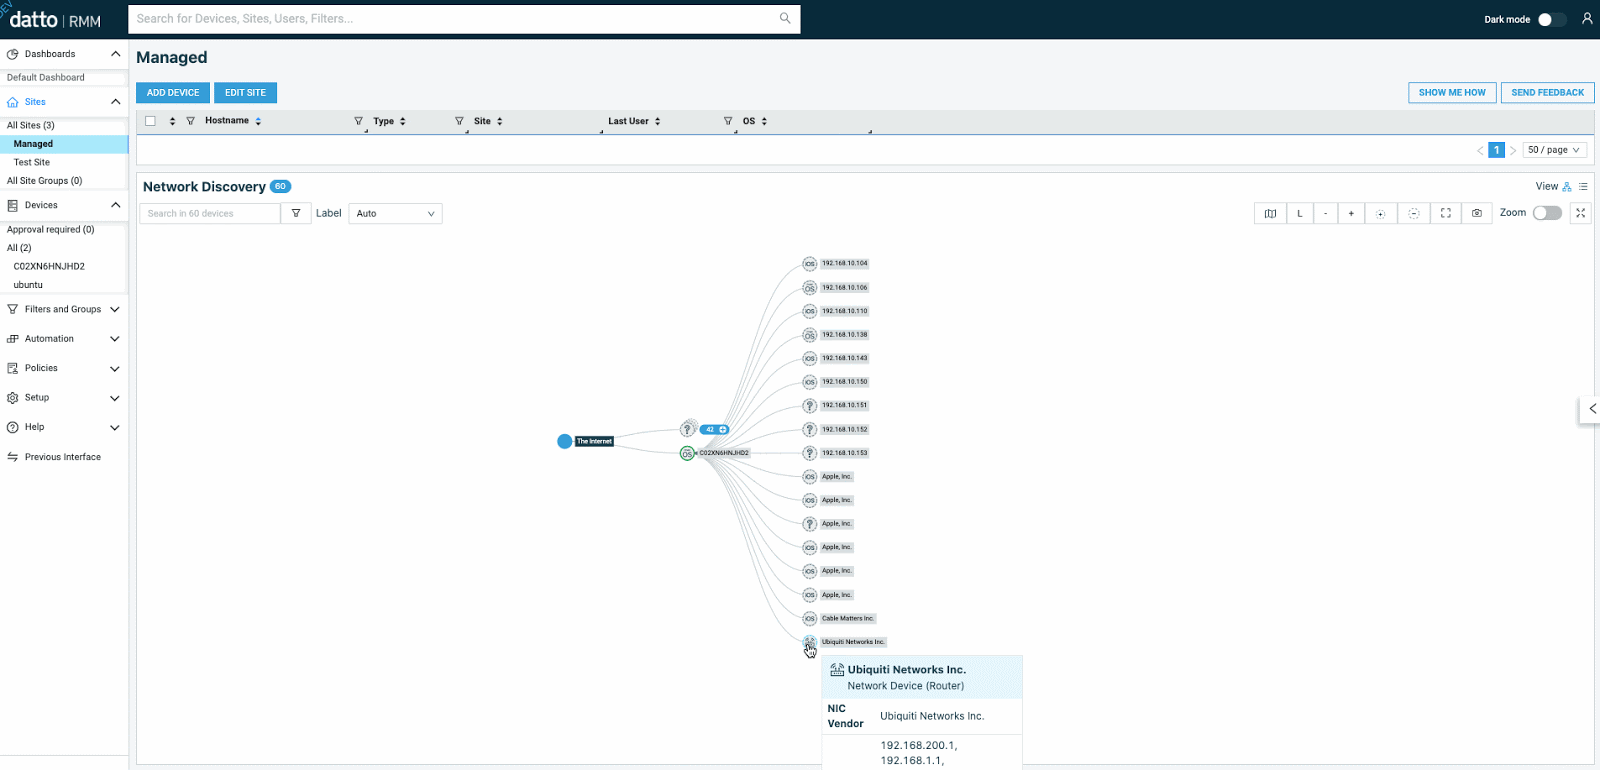Click the search magnifier icon in top bar
The height and width of the screenshot is (770, 1600).
(x=785, y=18)
